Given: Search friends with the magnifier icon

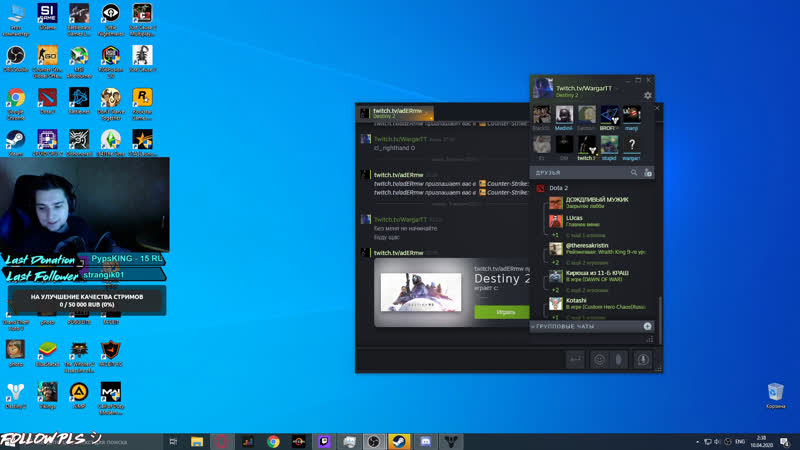Looking at the screenshot, I should [634, 173].
